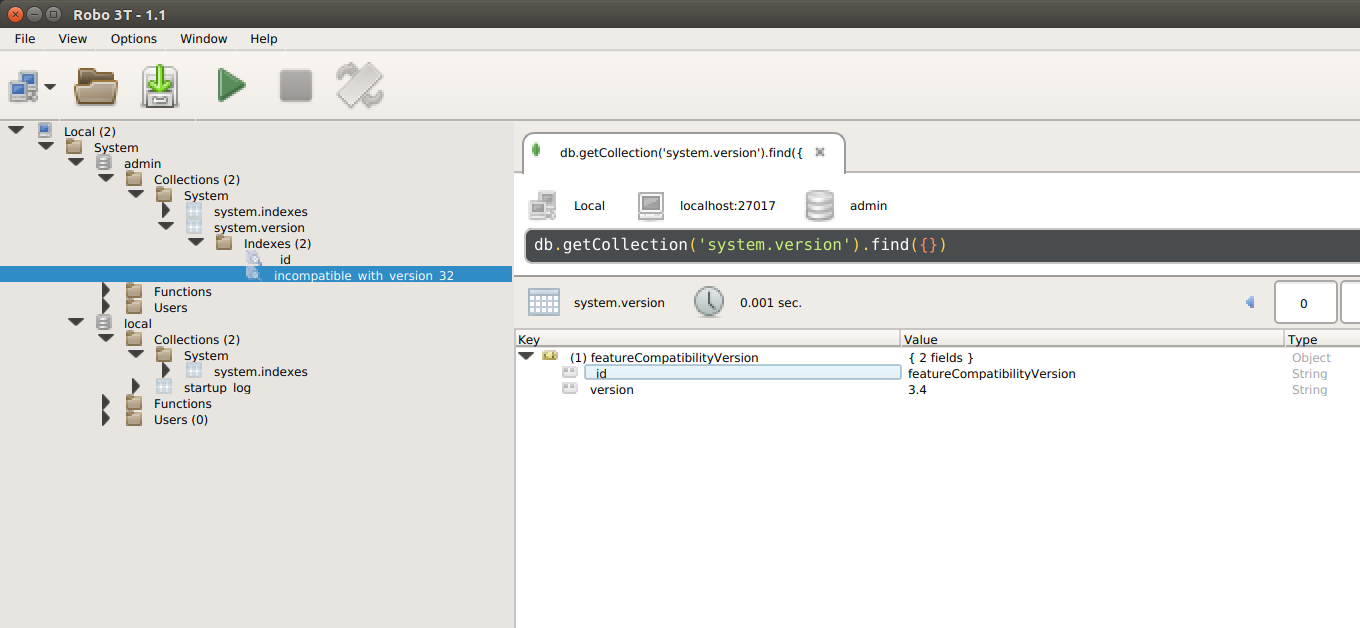Click the query text input field

(x=940, y=245)
